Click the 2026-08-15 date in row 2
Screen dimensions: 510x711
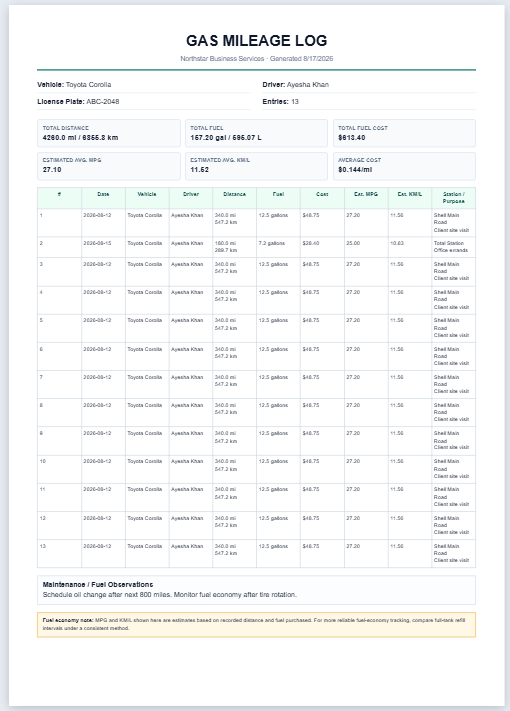(97, 243)
